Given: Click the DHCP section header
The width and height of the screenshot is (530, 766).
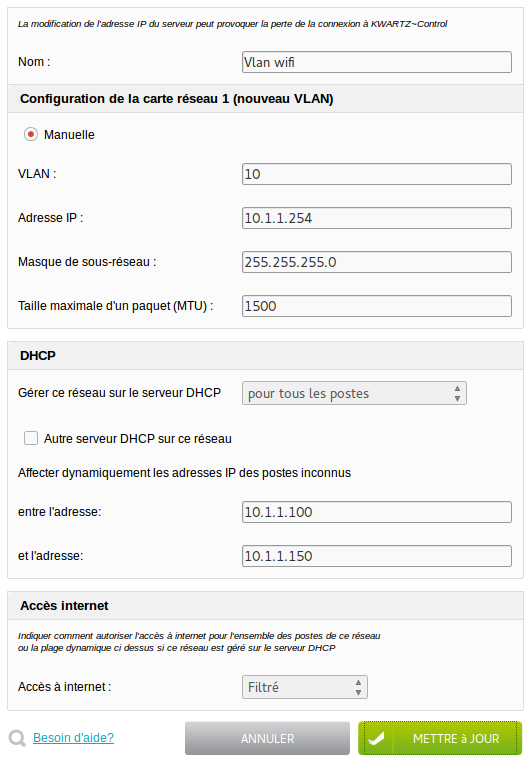Looking at the screenshot, I should (x=265, y=356).
